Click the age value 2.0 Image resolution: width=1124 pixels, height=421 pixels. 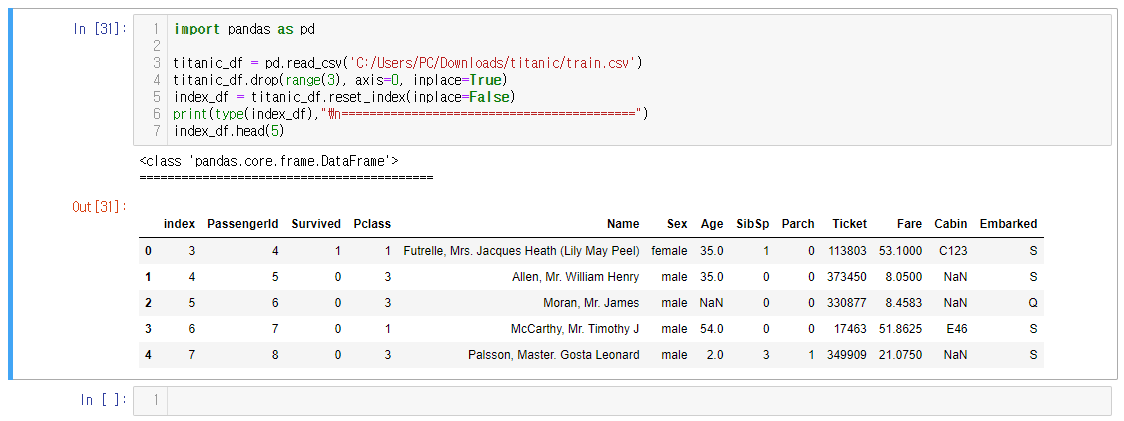click(x=715, y=354)
